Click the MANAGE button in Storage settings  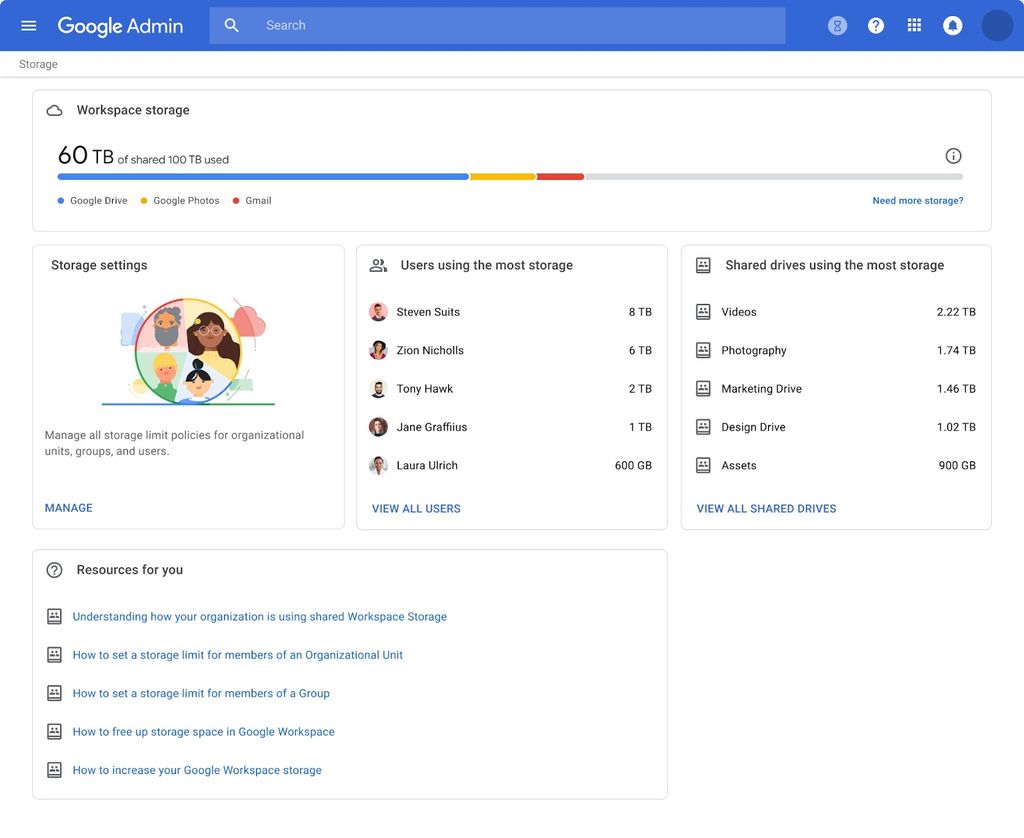click(x=68, y=507)
